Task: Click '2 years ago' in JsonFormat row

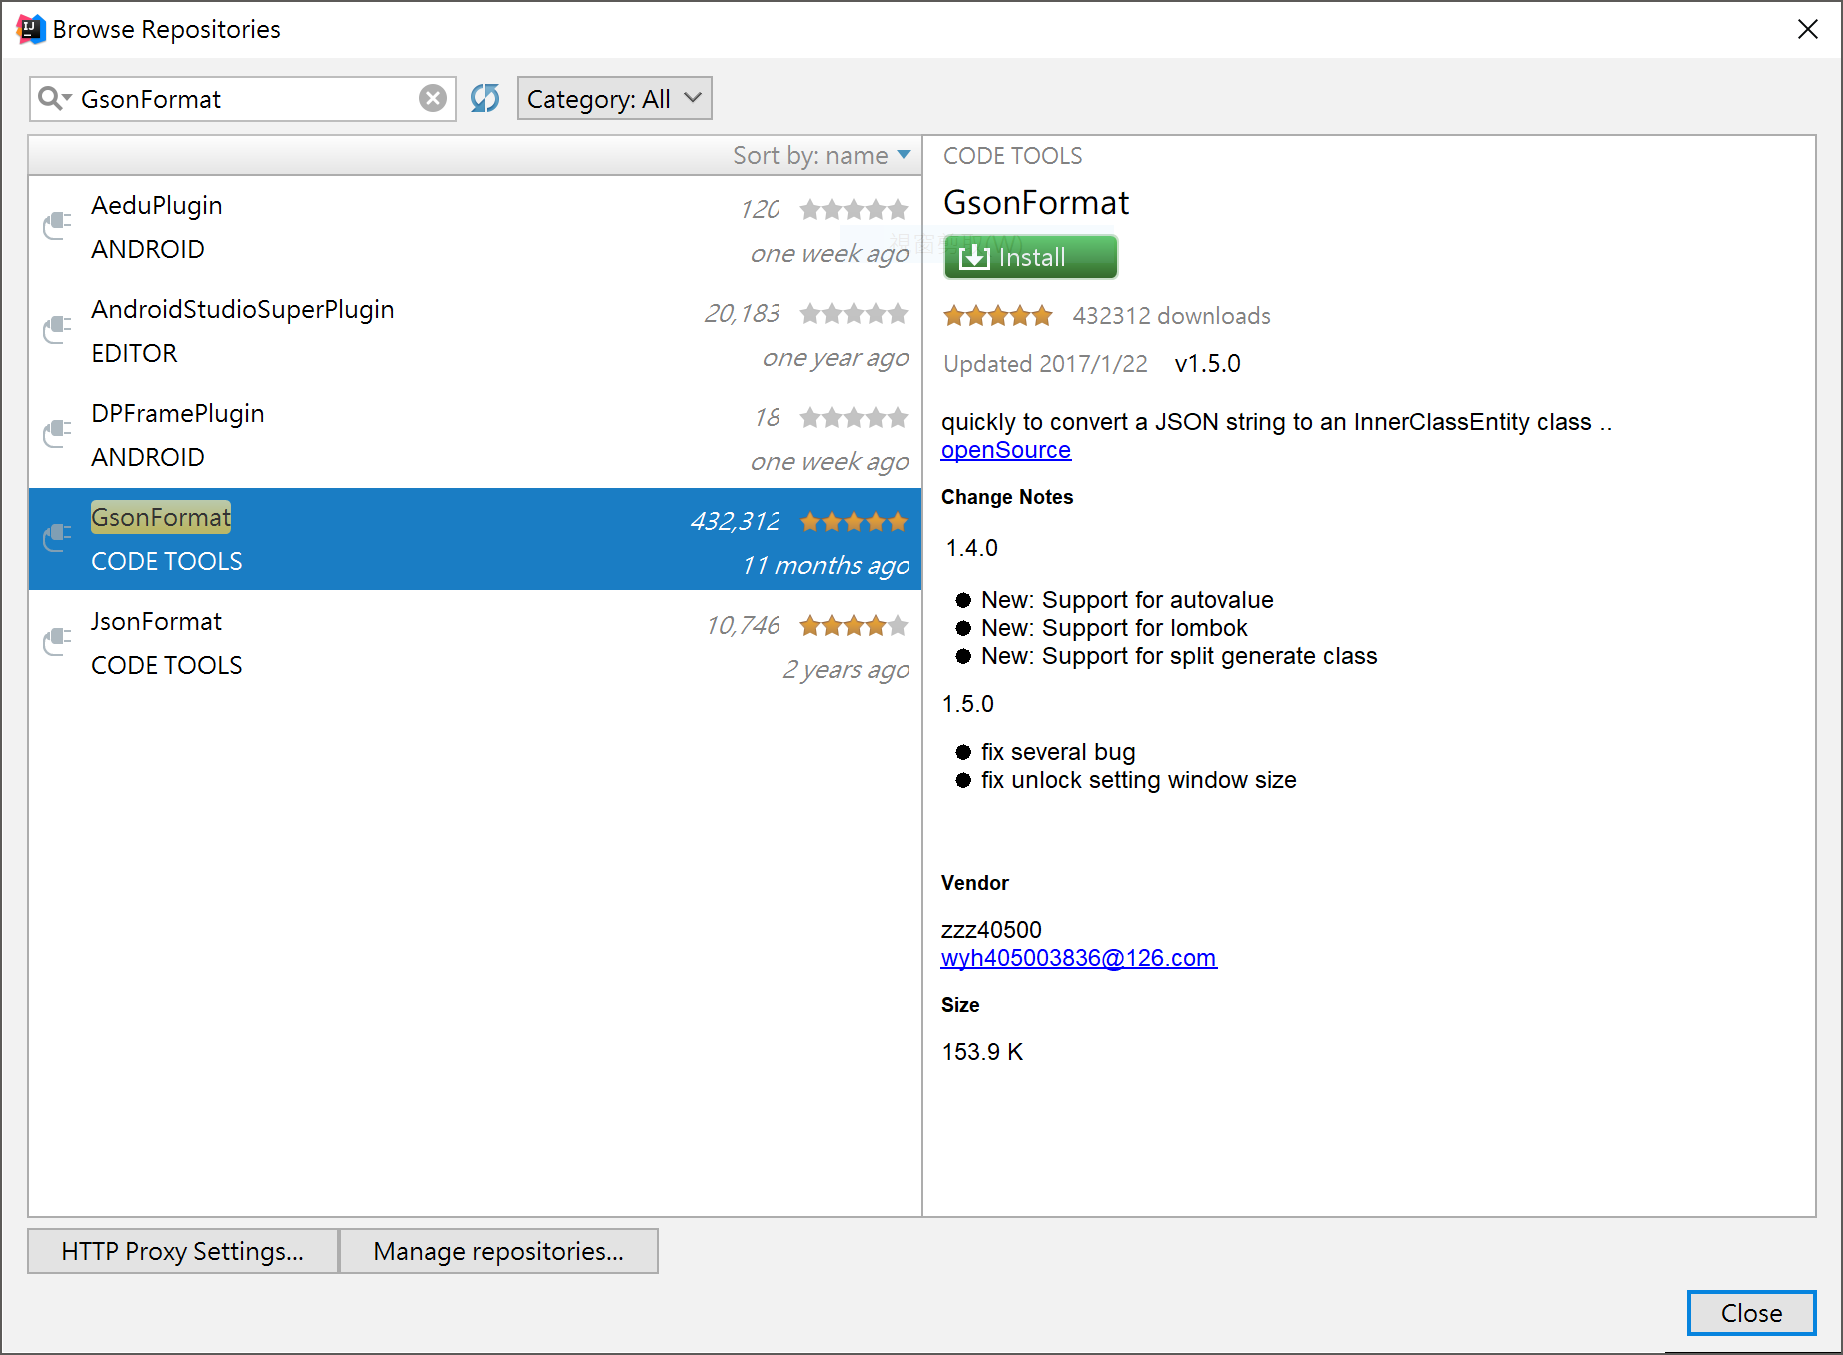Action: click(x=846, y=669)
